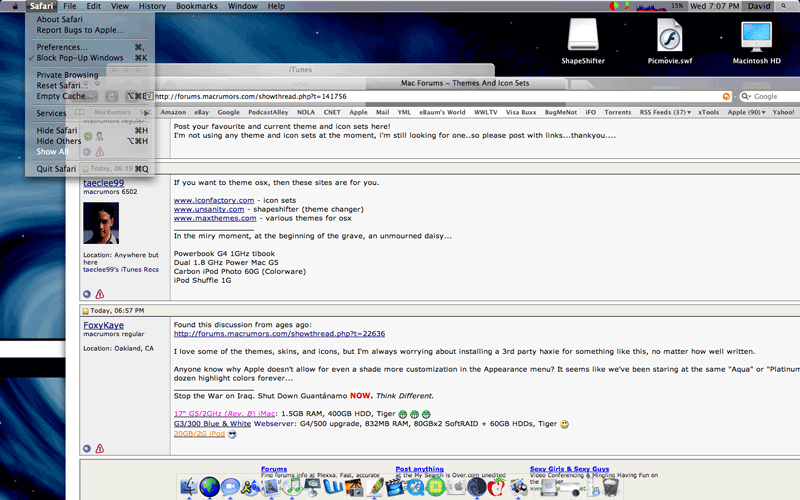Open the David user menu
Viewport: 800px width, 500px height.
click(759, 6)
